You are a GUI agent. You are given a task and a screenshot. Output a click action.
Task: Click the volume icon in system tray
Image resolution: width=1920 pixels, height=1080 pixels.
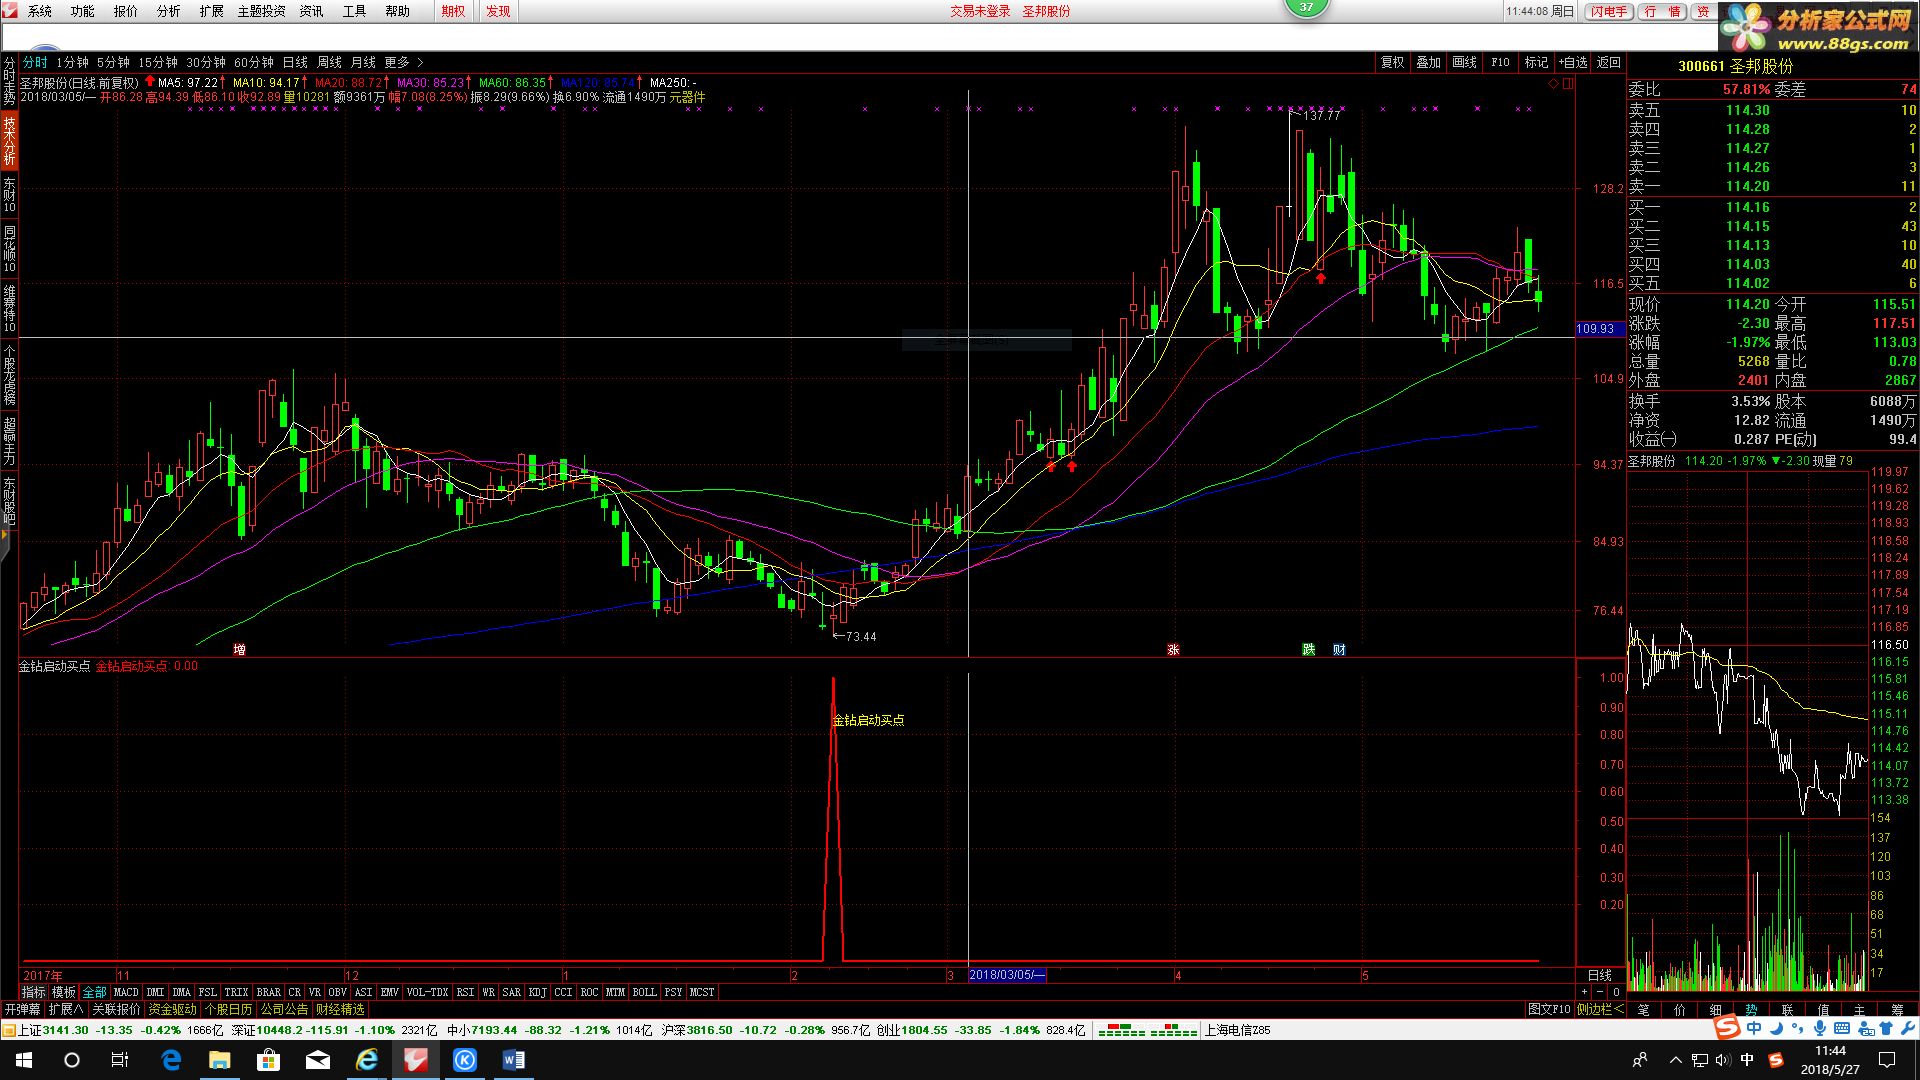coord(1722,1060)
